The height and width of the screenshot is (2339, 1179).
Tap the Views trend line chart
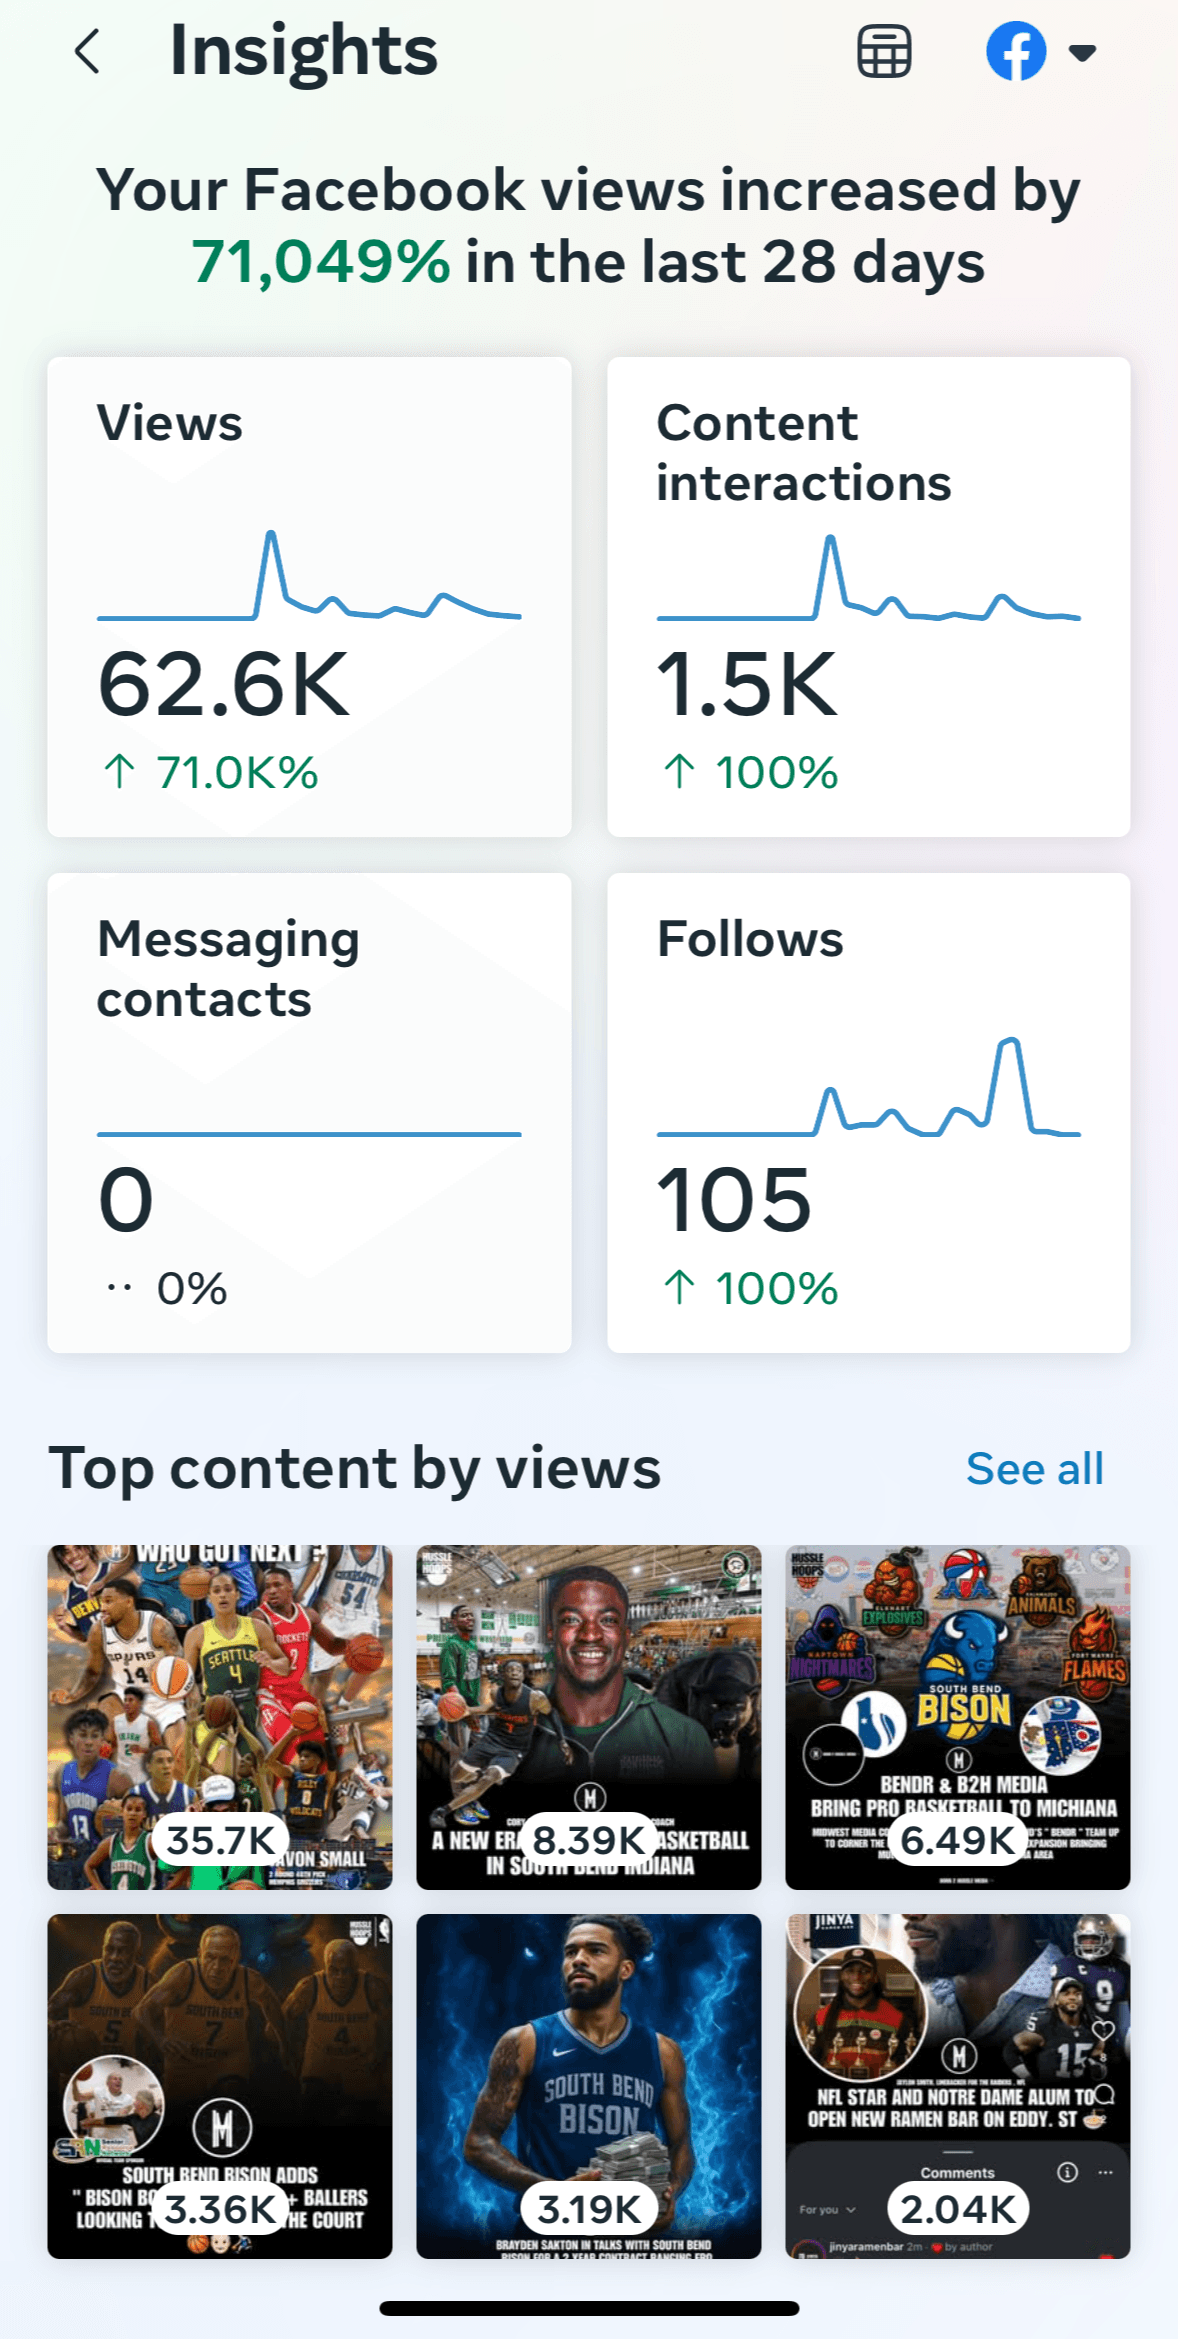click(x=309, y=580)
